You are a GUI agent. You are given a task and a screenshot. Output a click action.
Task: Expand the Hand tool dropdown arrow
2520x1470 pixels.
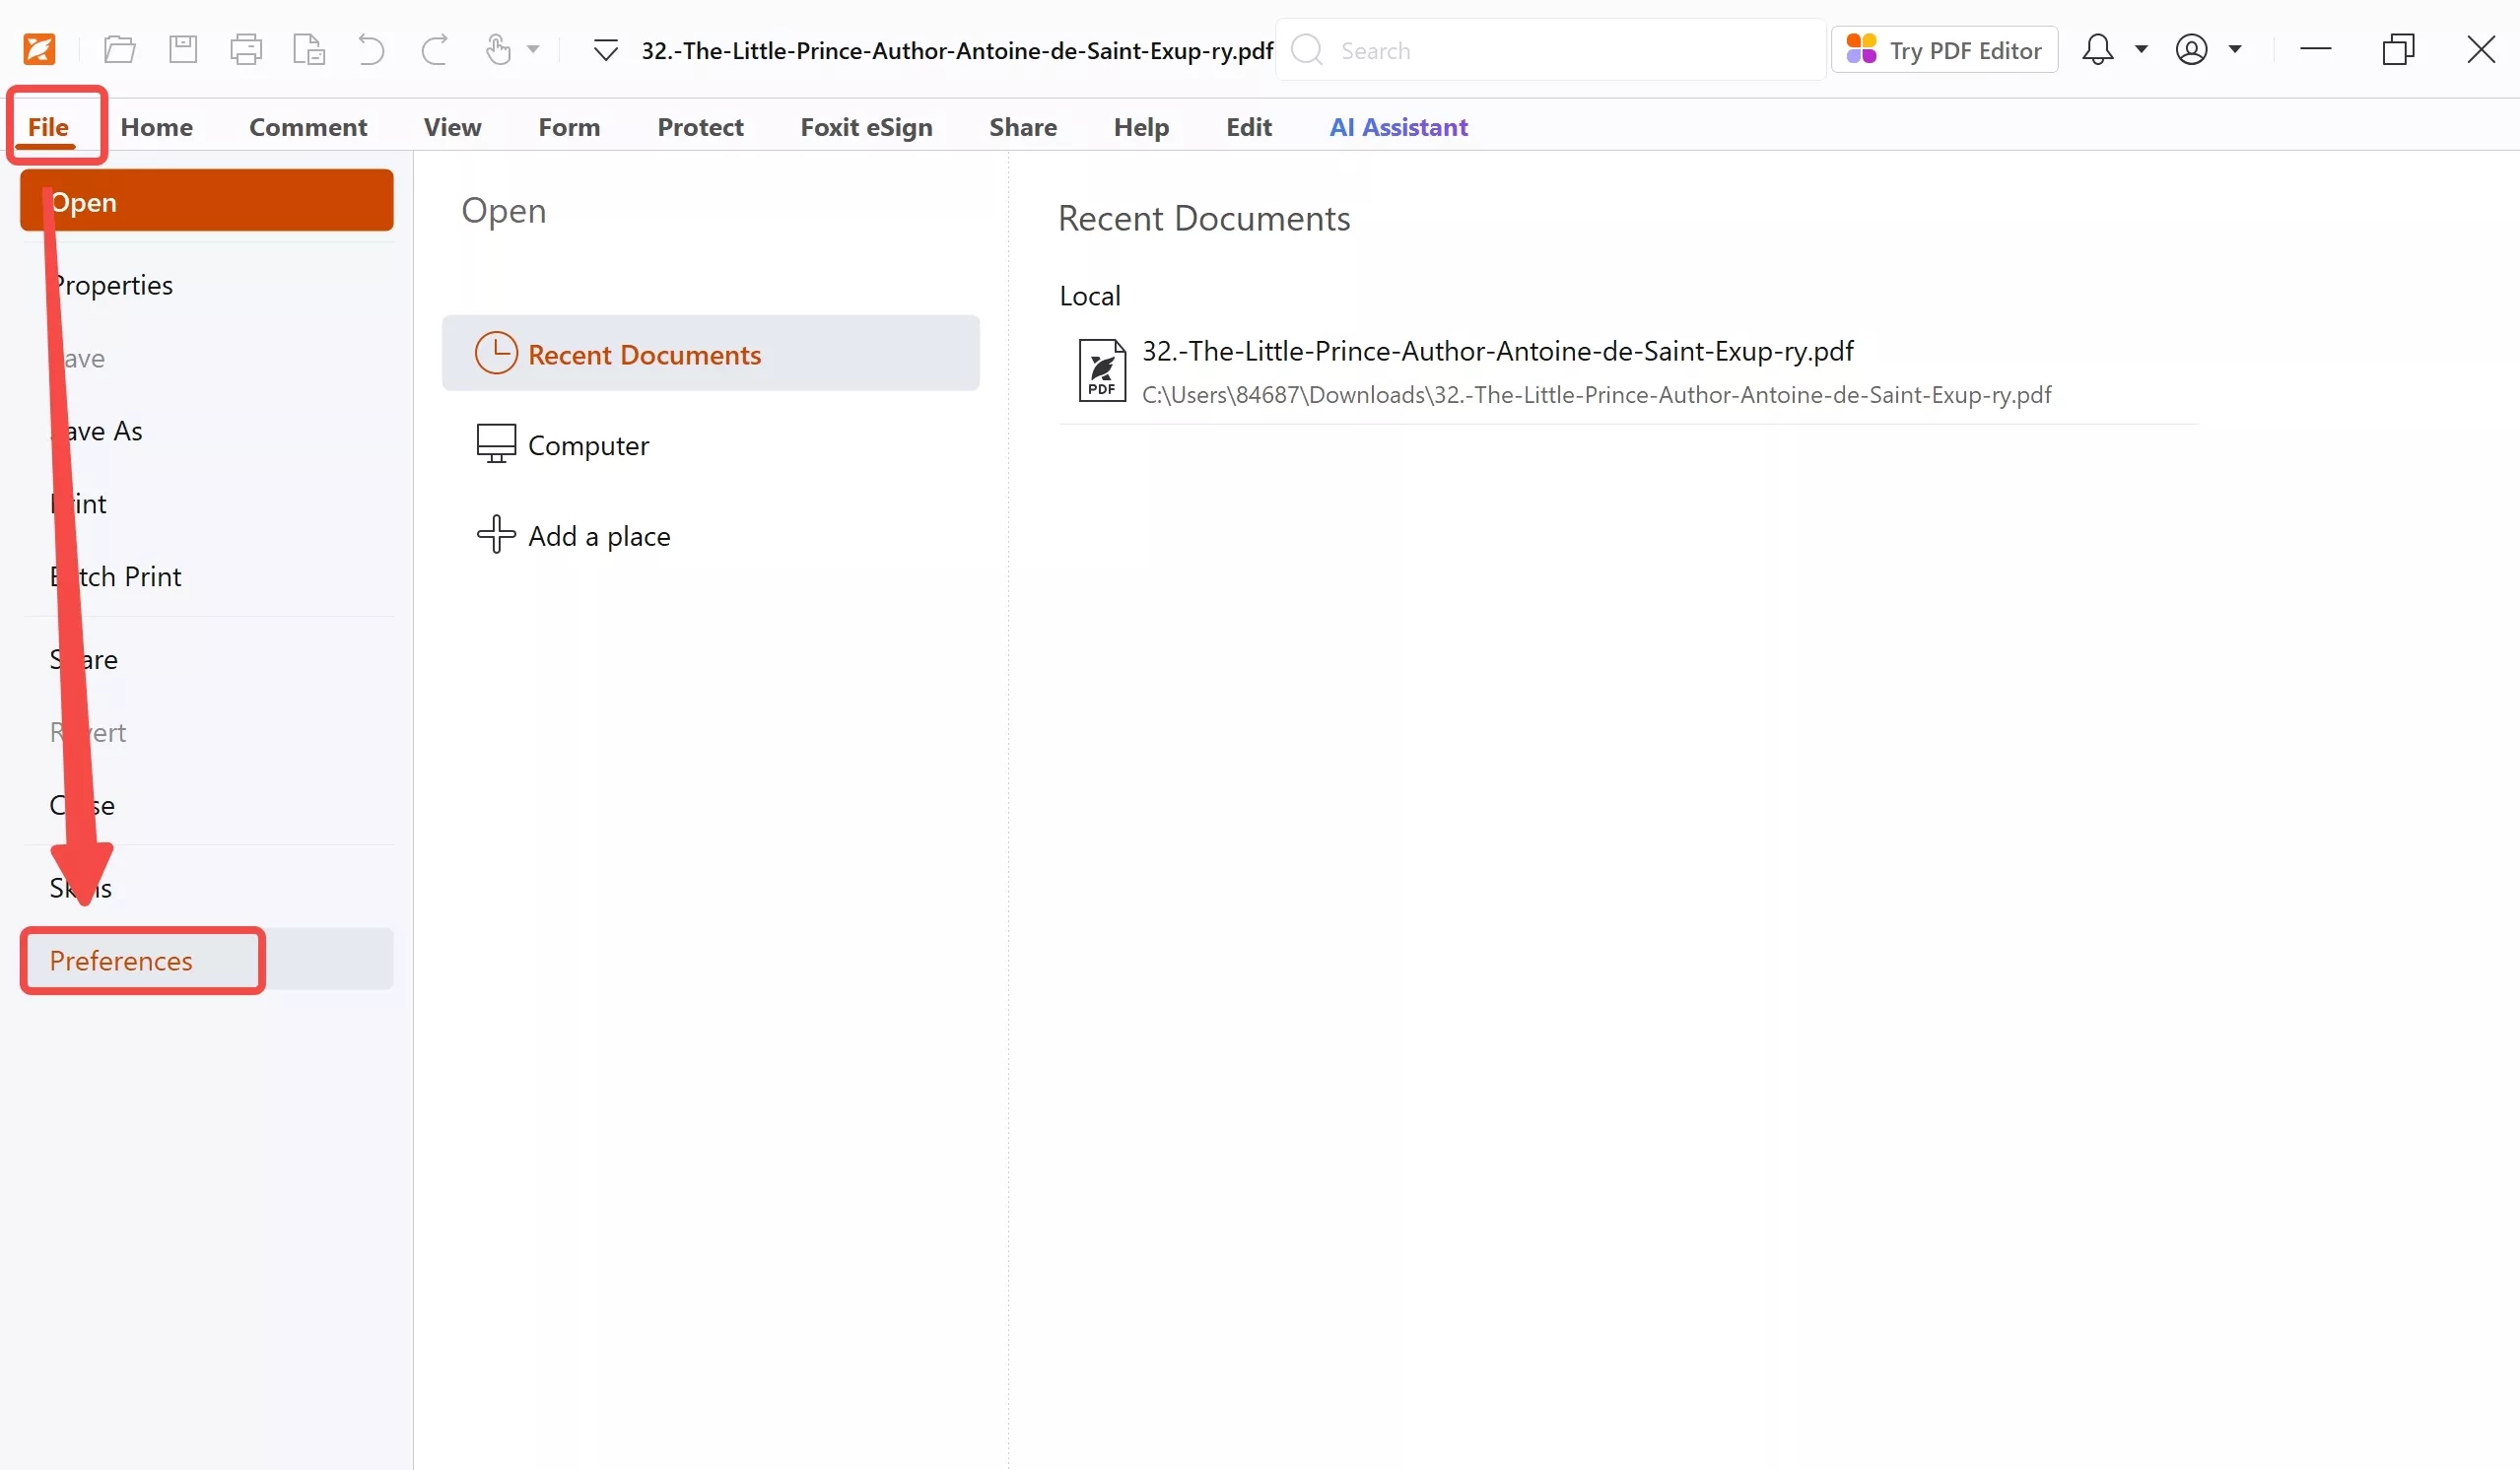pyautogui.click(x=533, y=49)
